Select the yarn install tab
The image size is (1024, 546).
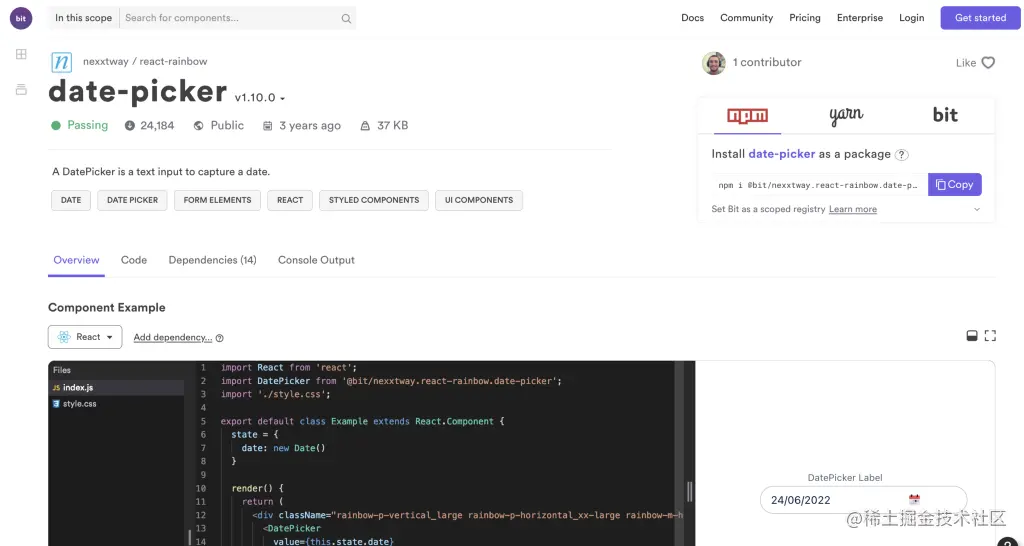846,116
